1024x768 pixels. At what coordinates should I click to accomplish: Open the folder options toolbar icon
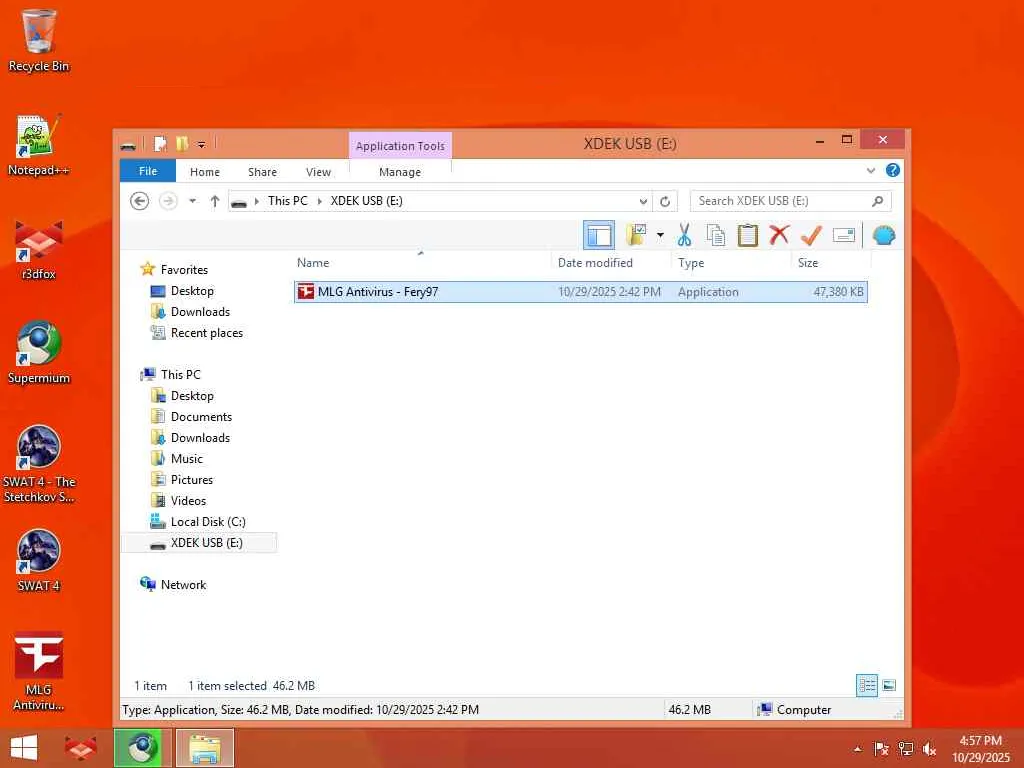(636, 235)
